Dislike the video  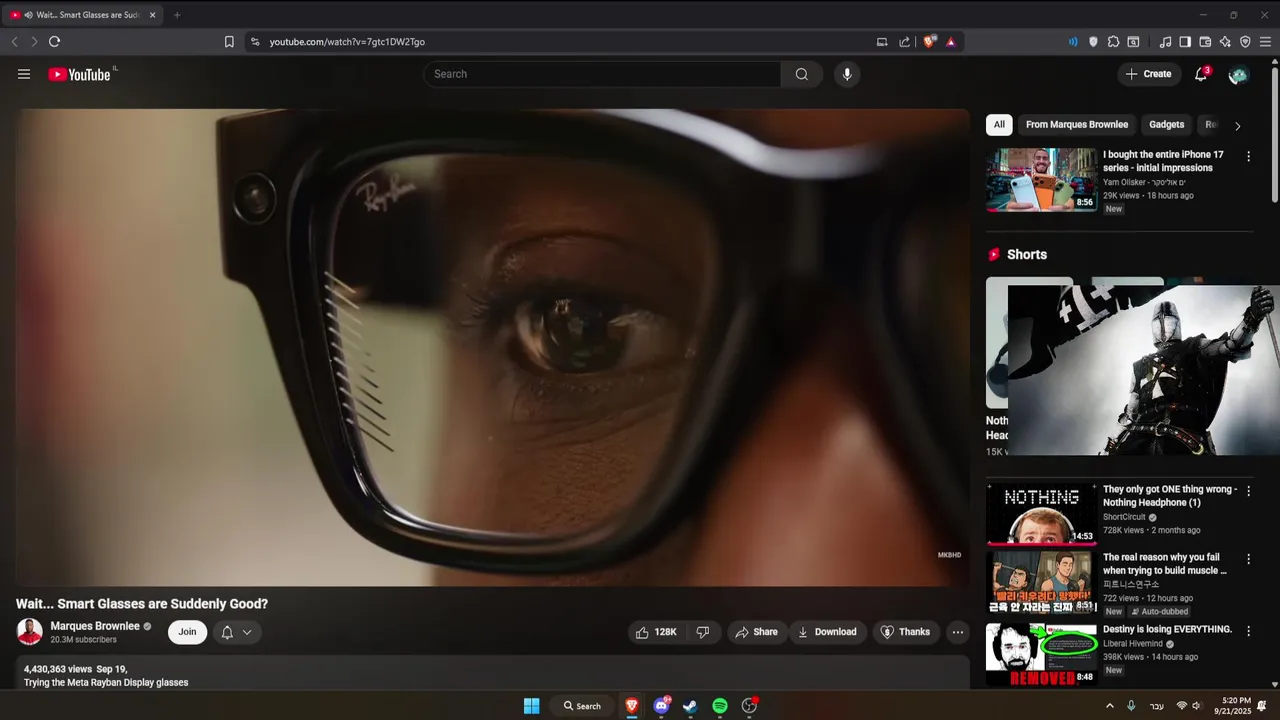pos(702,632)
